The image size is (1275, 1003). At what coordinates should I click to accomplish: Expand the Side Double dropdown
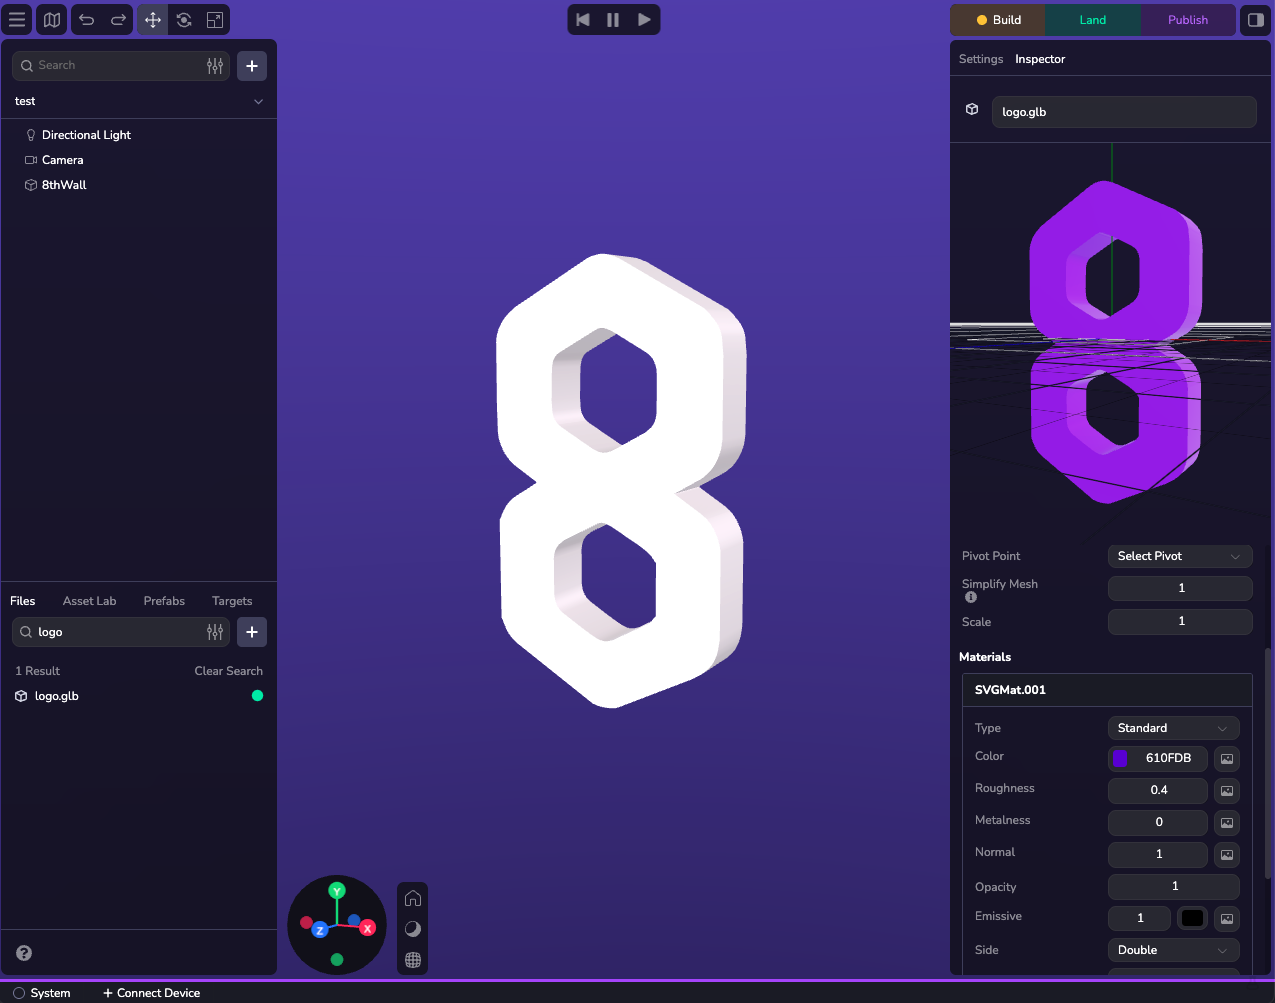click(x=1172, y=950)
